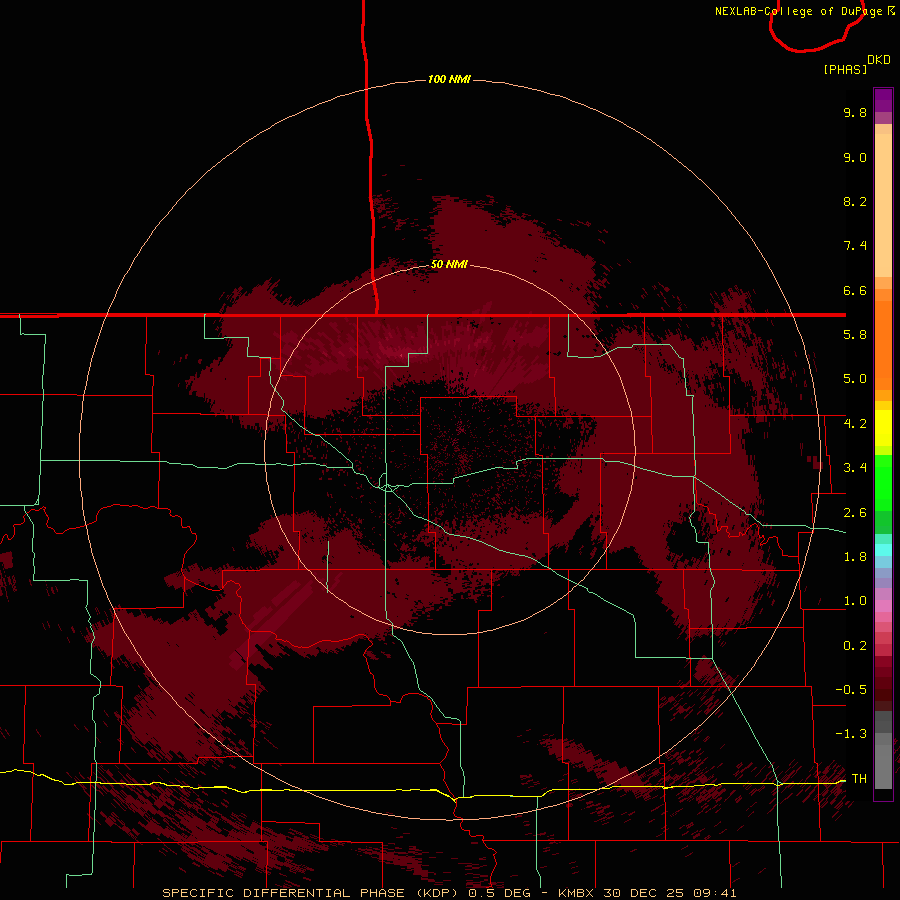The image size is (900, 900).
Task: Click the 1.0 value on color scale
Action: point(855,601)
